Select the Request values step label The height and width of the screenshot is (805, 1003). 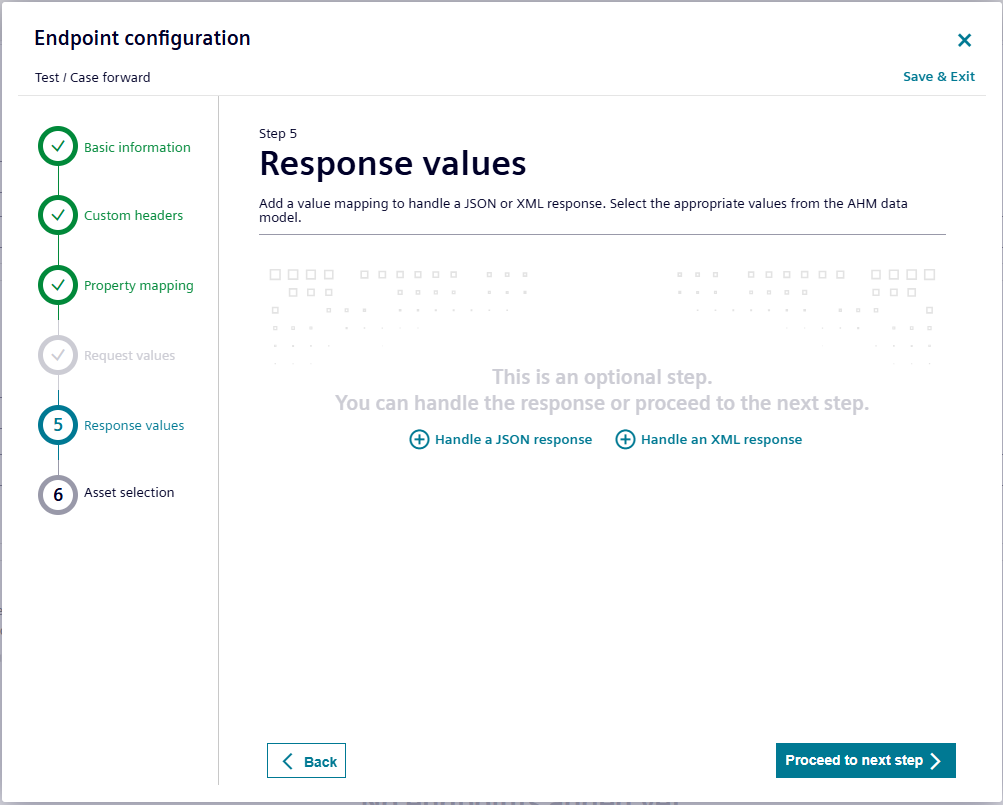pos(129,355)
